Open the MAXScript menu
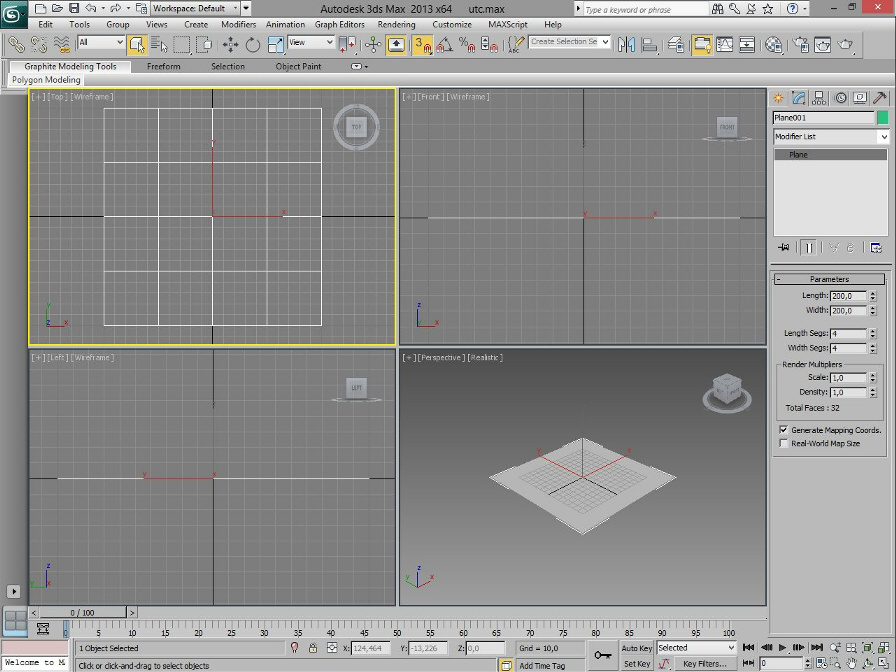 507,25
